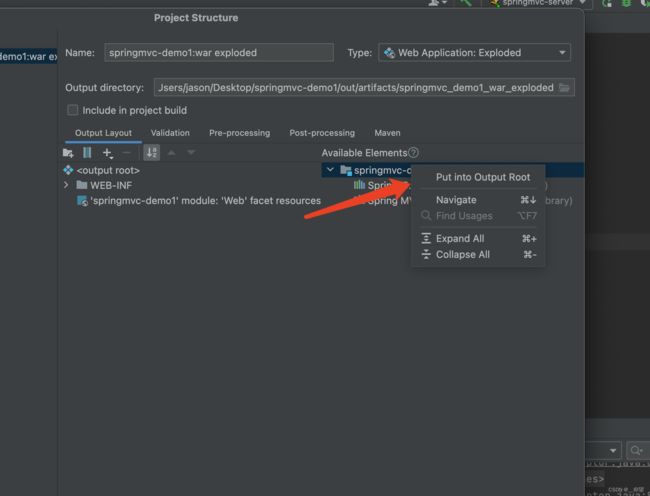
Task: Open the Available Elements help icon
Action: 413,152
